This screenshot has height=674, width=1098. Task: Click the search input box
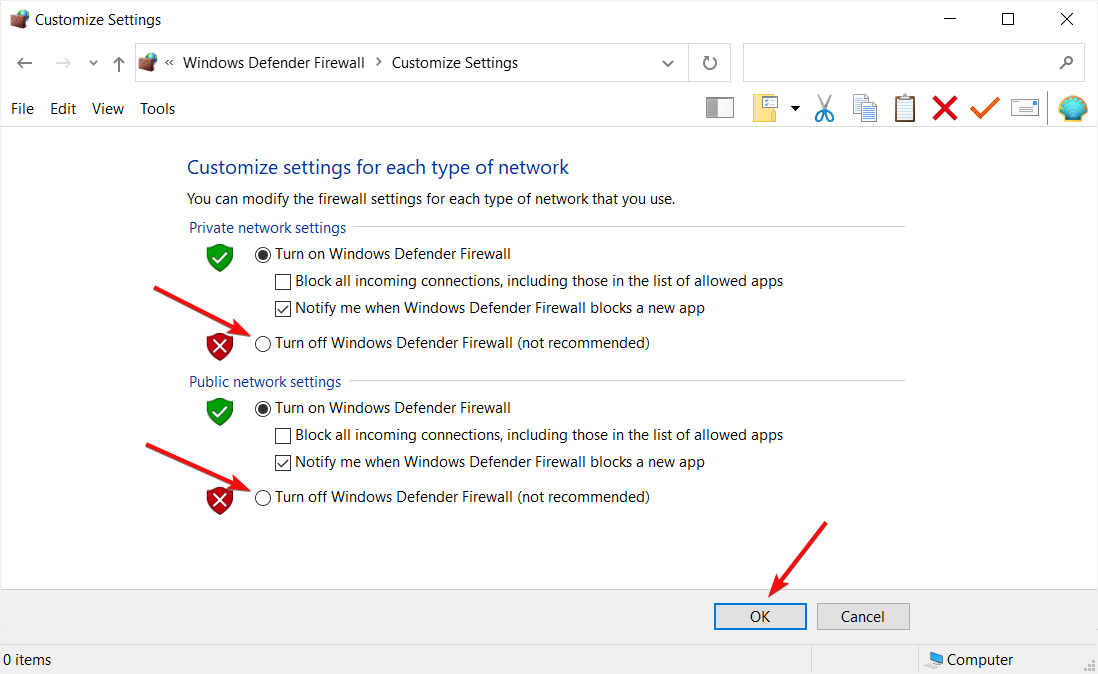coord(900,63)
